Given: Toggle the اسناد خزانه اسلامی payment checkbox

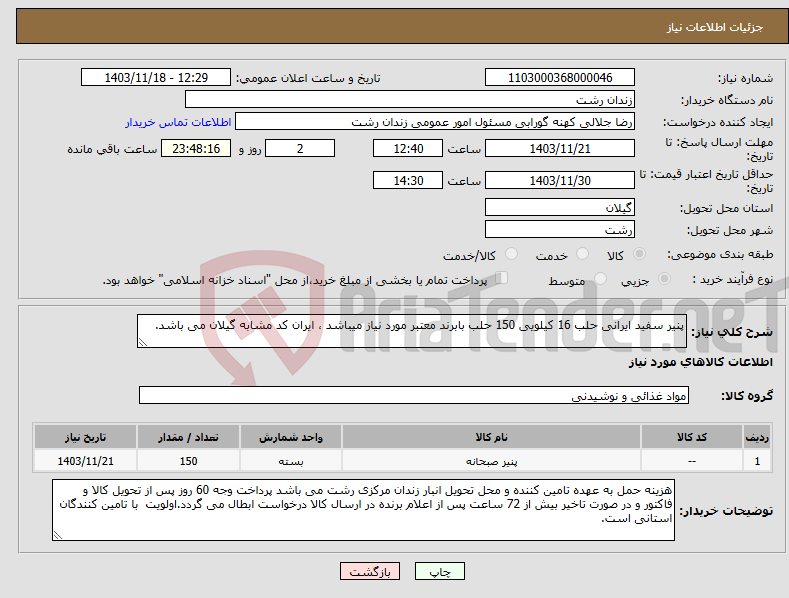Looking at the screenshot, I should [x=502, y=278].
